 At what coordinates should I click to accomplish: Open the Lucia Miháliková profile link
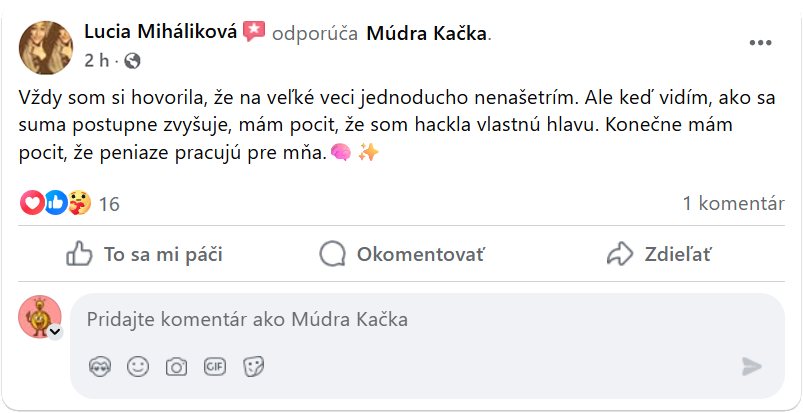pyautogui.click(x=160, y=33)
